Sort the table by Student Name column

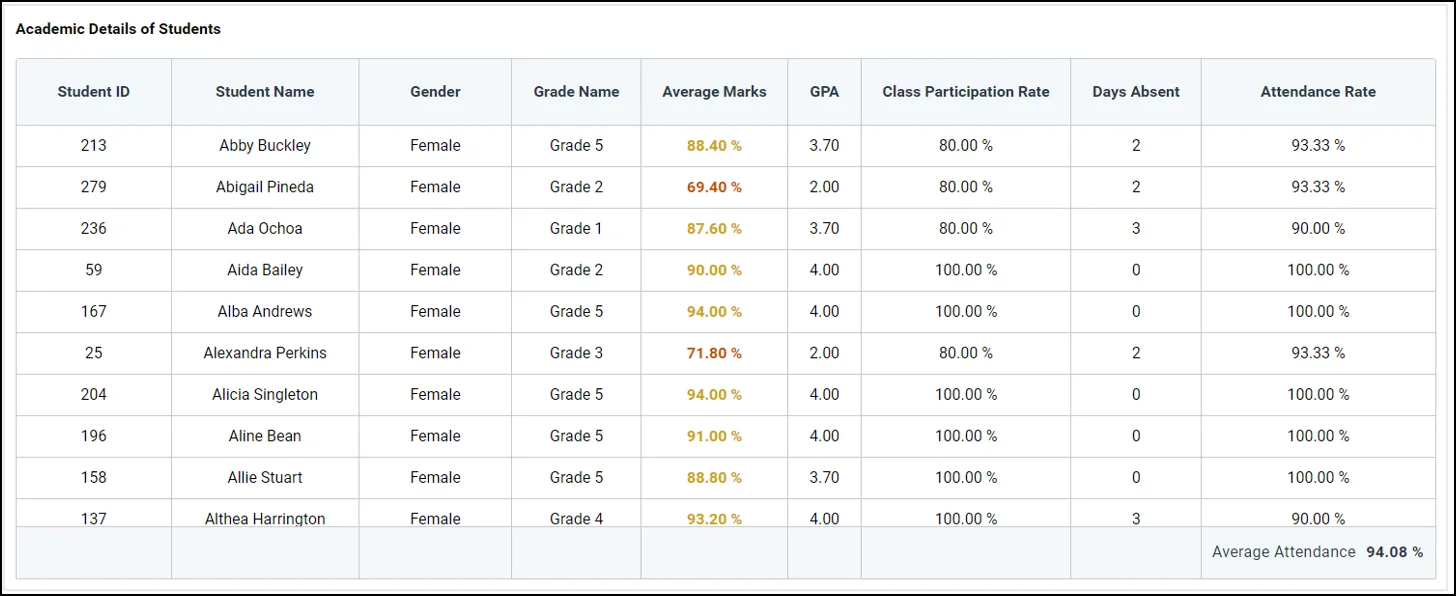click(264, 91)
